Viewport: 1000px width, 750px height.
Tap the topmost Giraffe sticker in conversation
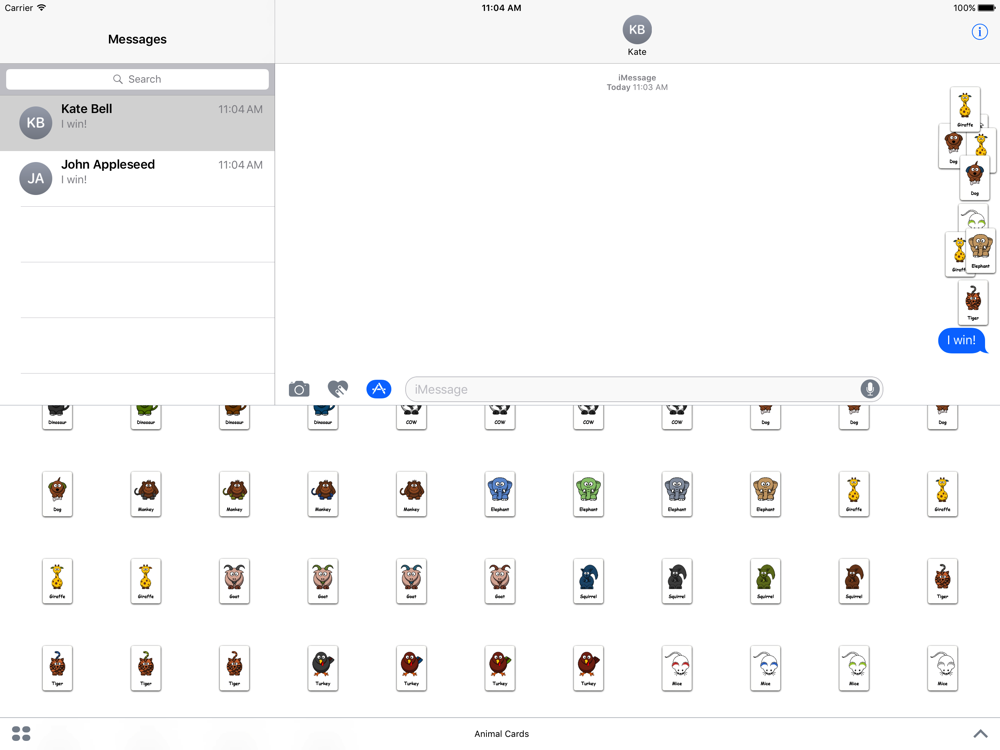pos(965,110)
